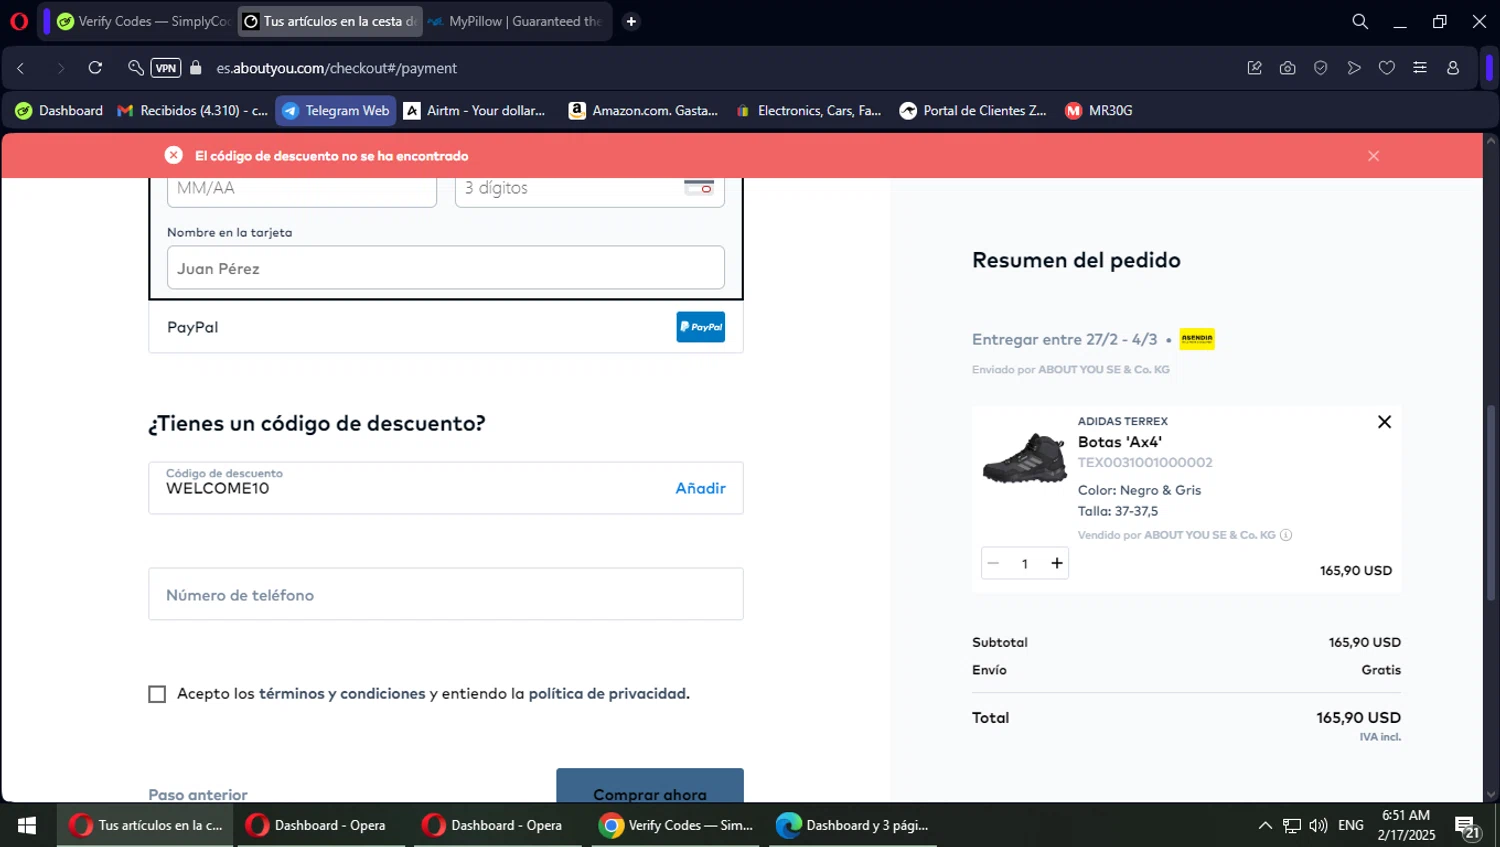1500x847 pixels.
Task: Open términos y condiciones link
Action: pos(342,694)
